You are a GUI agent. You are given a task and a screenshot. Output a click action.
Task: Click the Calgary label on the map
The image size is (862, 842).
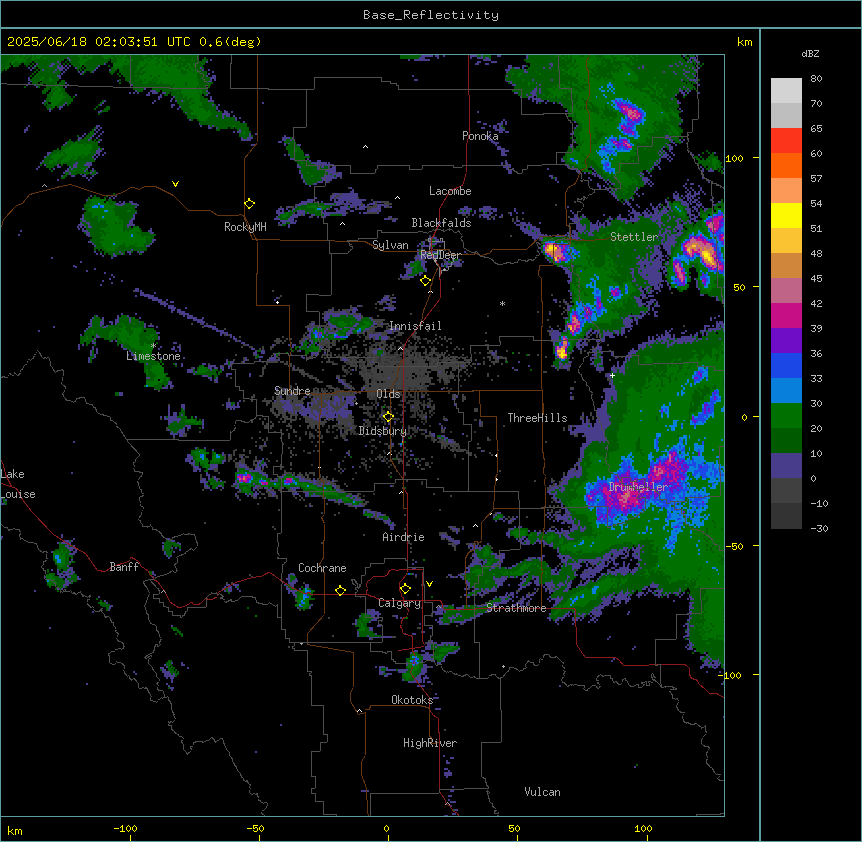(x=399, y=603)
